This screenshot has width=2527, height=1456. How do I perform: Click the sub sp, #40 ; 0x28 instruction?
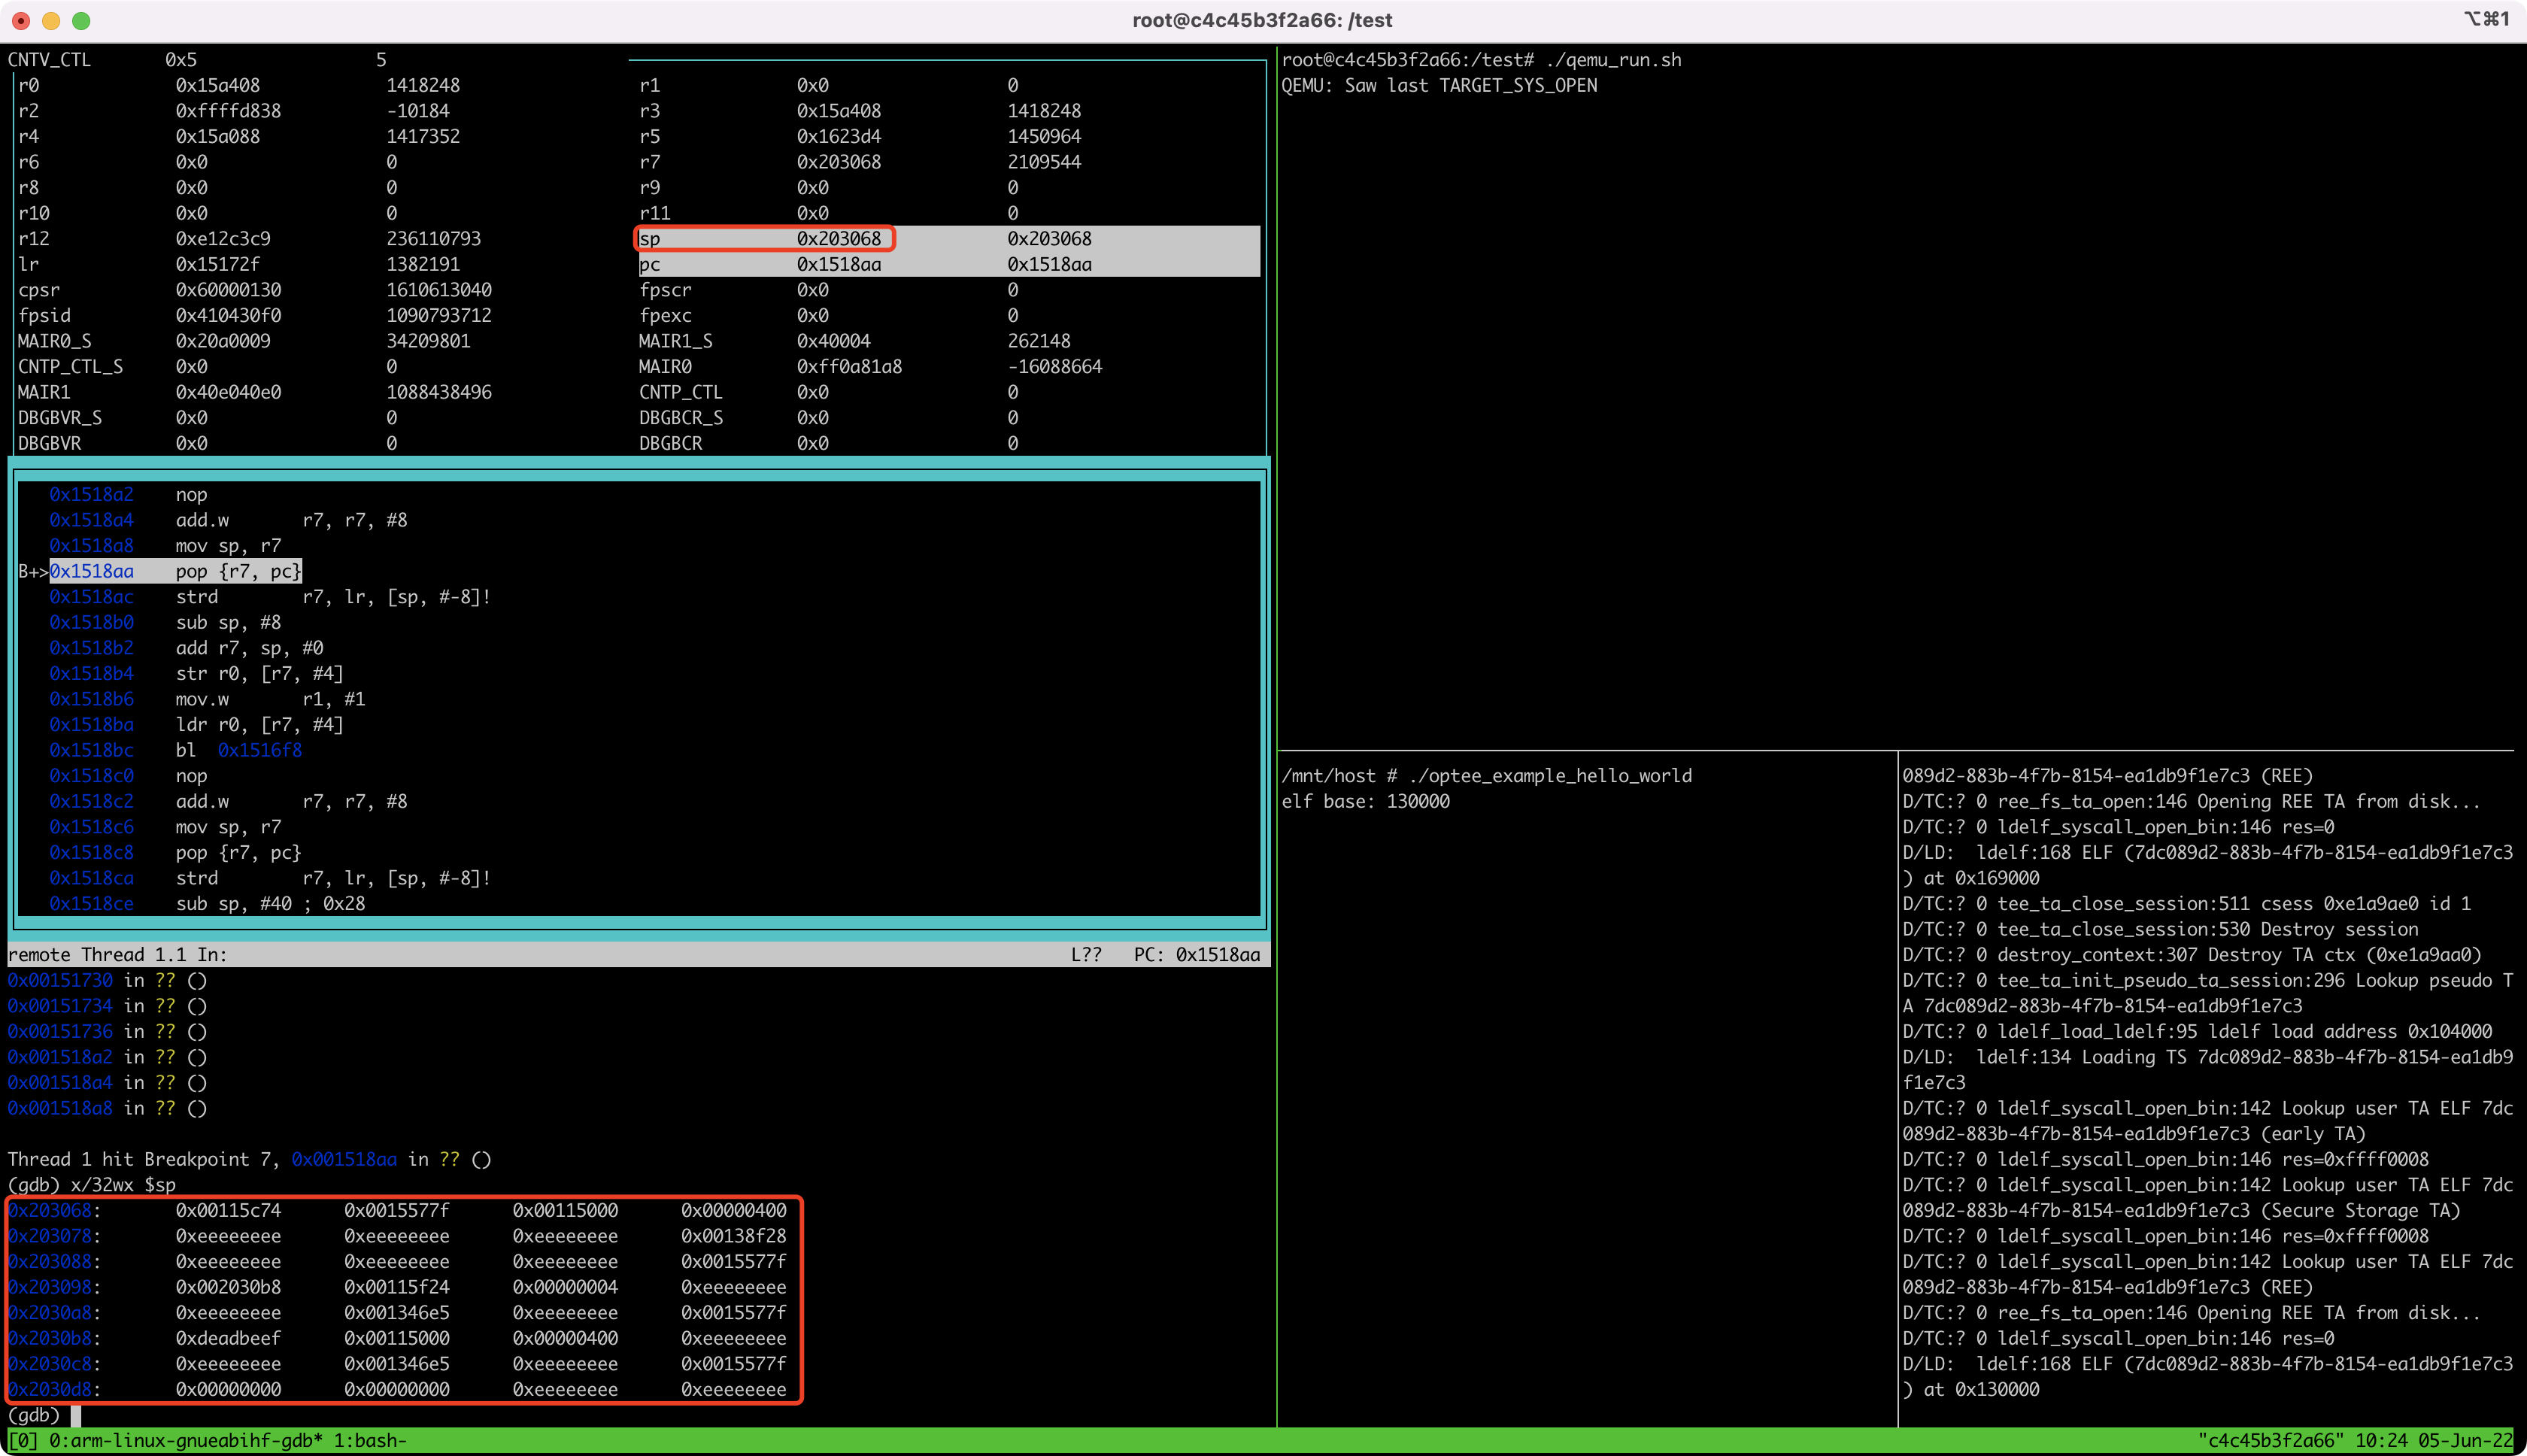(270, 903)
